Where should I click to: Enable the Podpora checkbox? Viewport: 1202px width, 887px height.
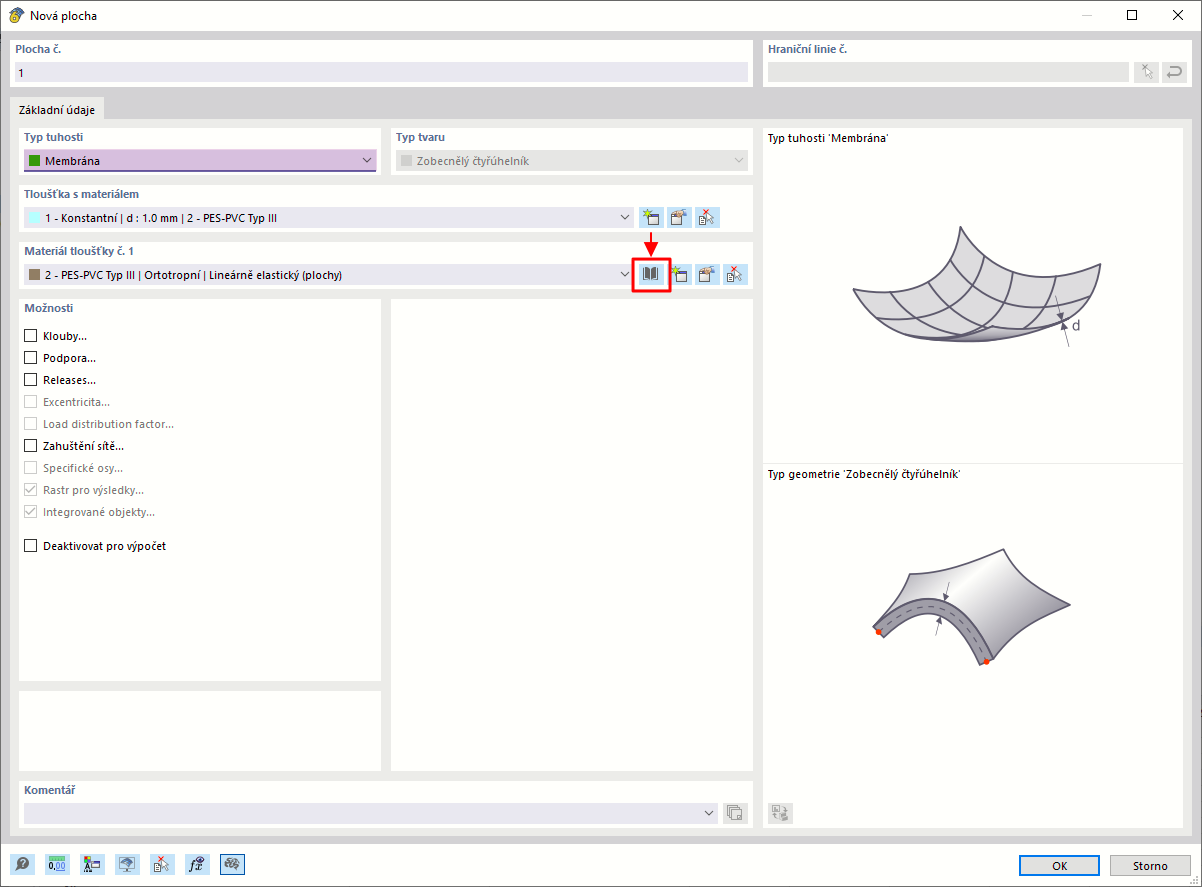[x=31, y=358]
